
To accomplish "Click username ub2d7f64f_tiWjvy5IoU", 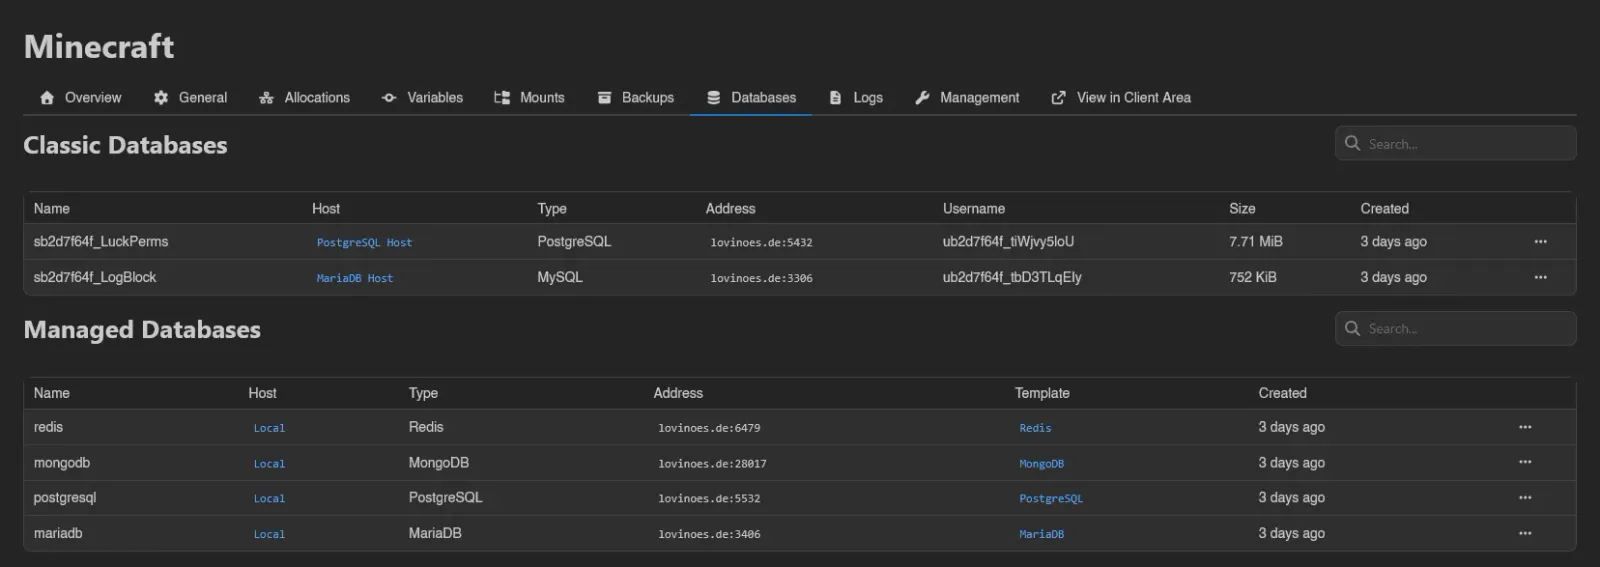I will (1008, 242).
